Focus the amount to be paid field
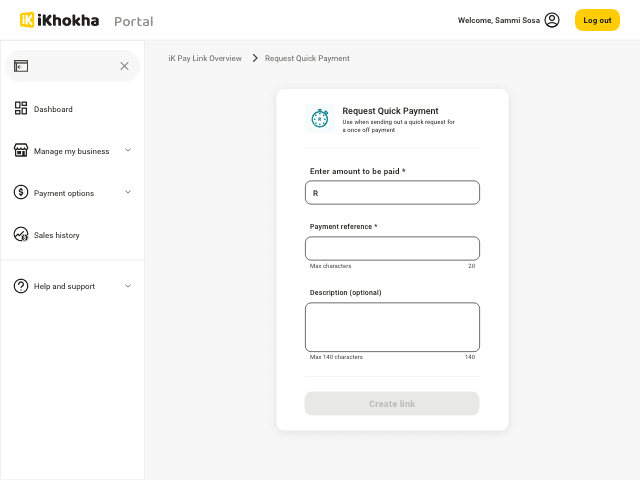The image size is (640, 480). (392, 193)
